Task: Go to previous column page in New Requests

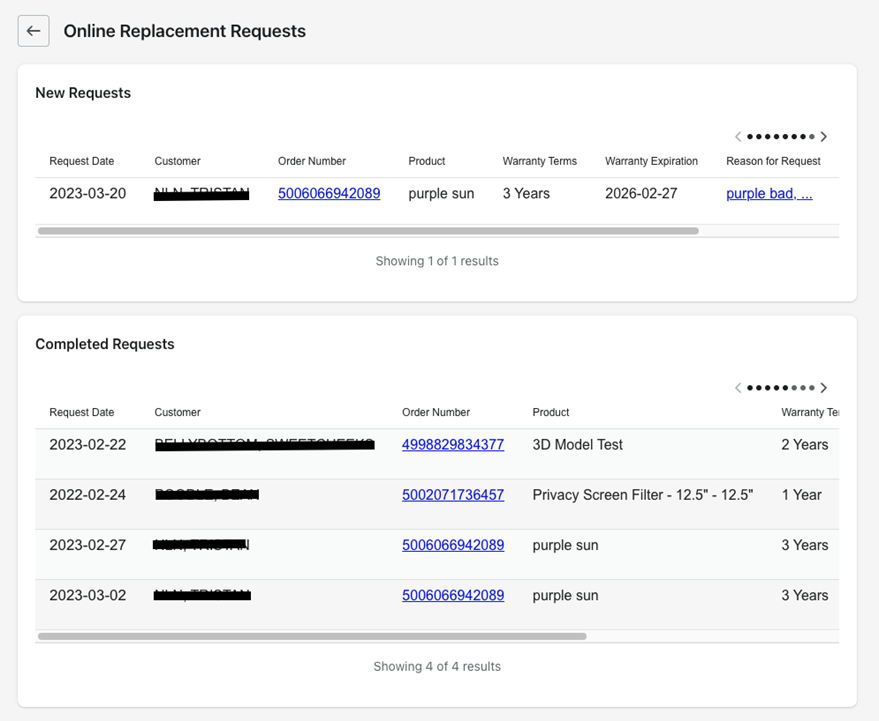Action: [738, 137]
